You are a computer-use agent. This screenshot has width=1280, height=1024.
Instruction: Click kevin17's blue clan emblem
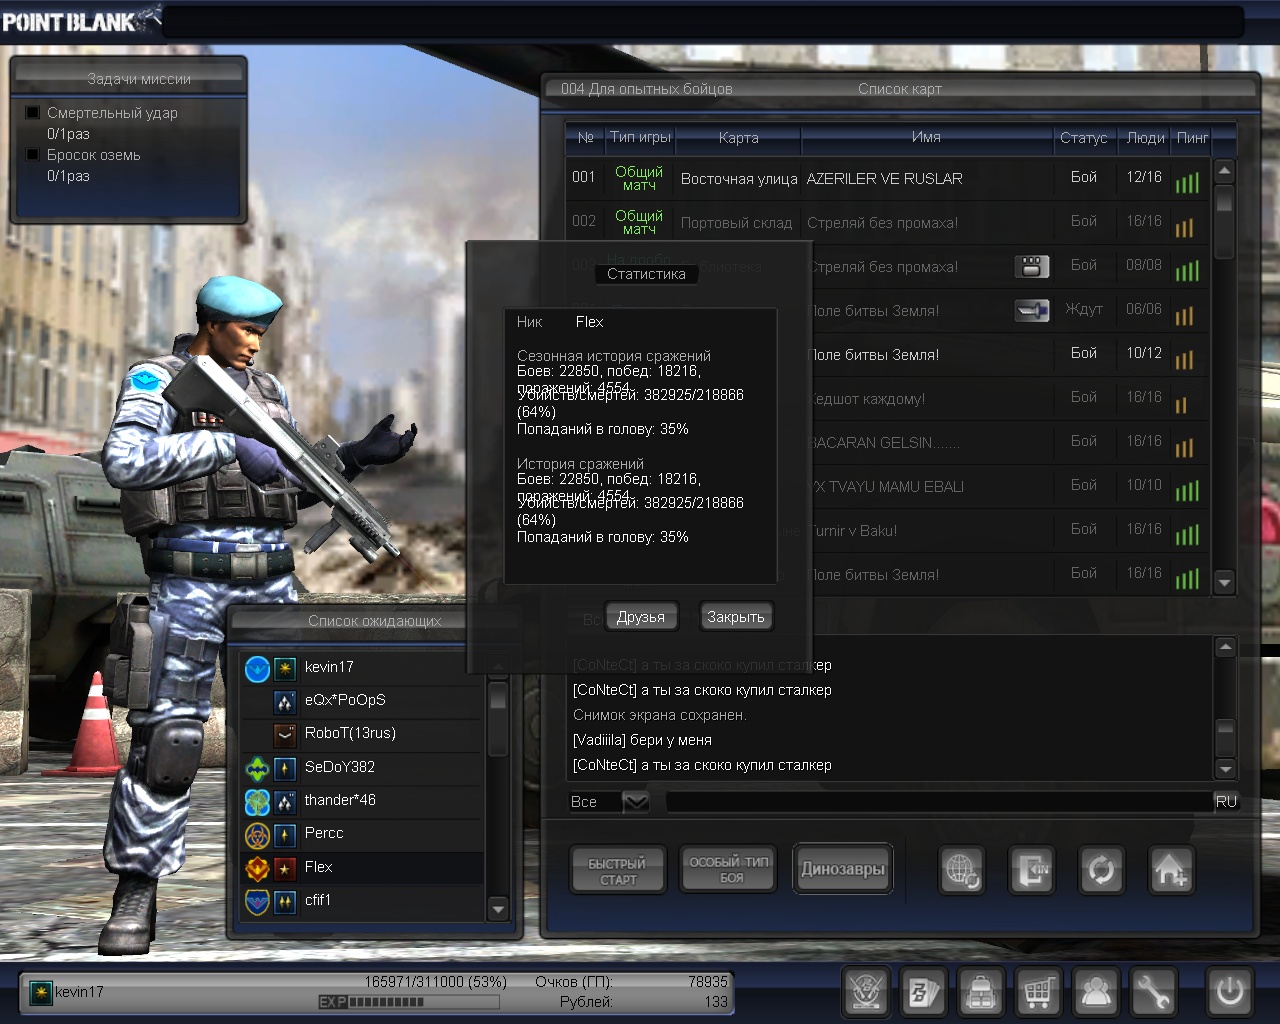(x=257, y=668)
